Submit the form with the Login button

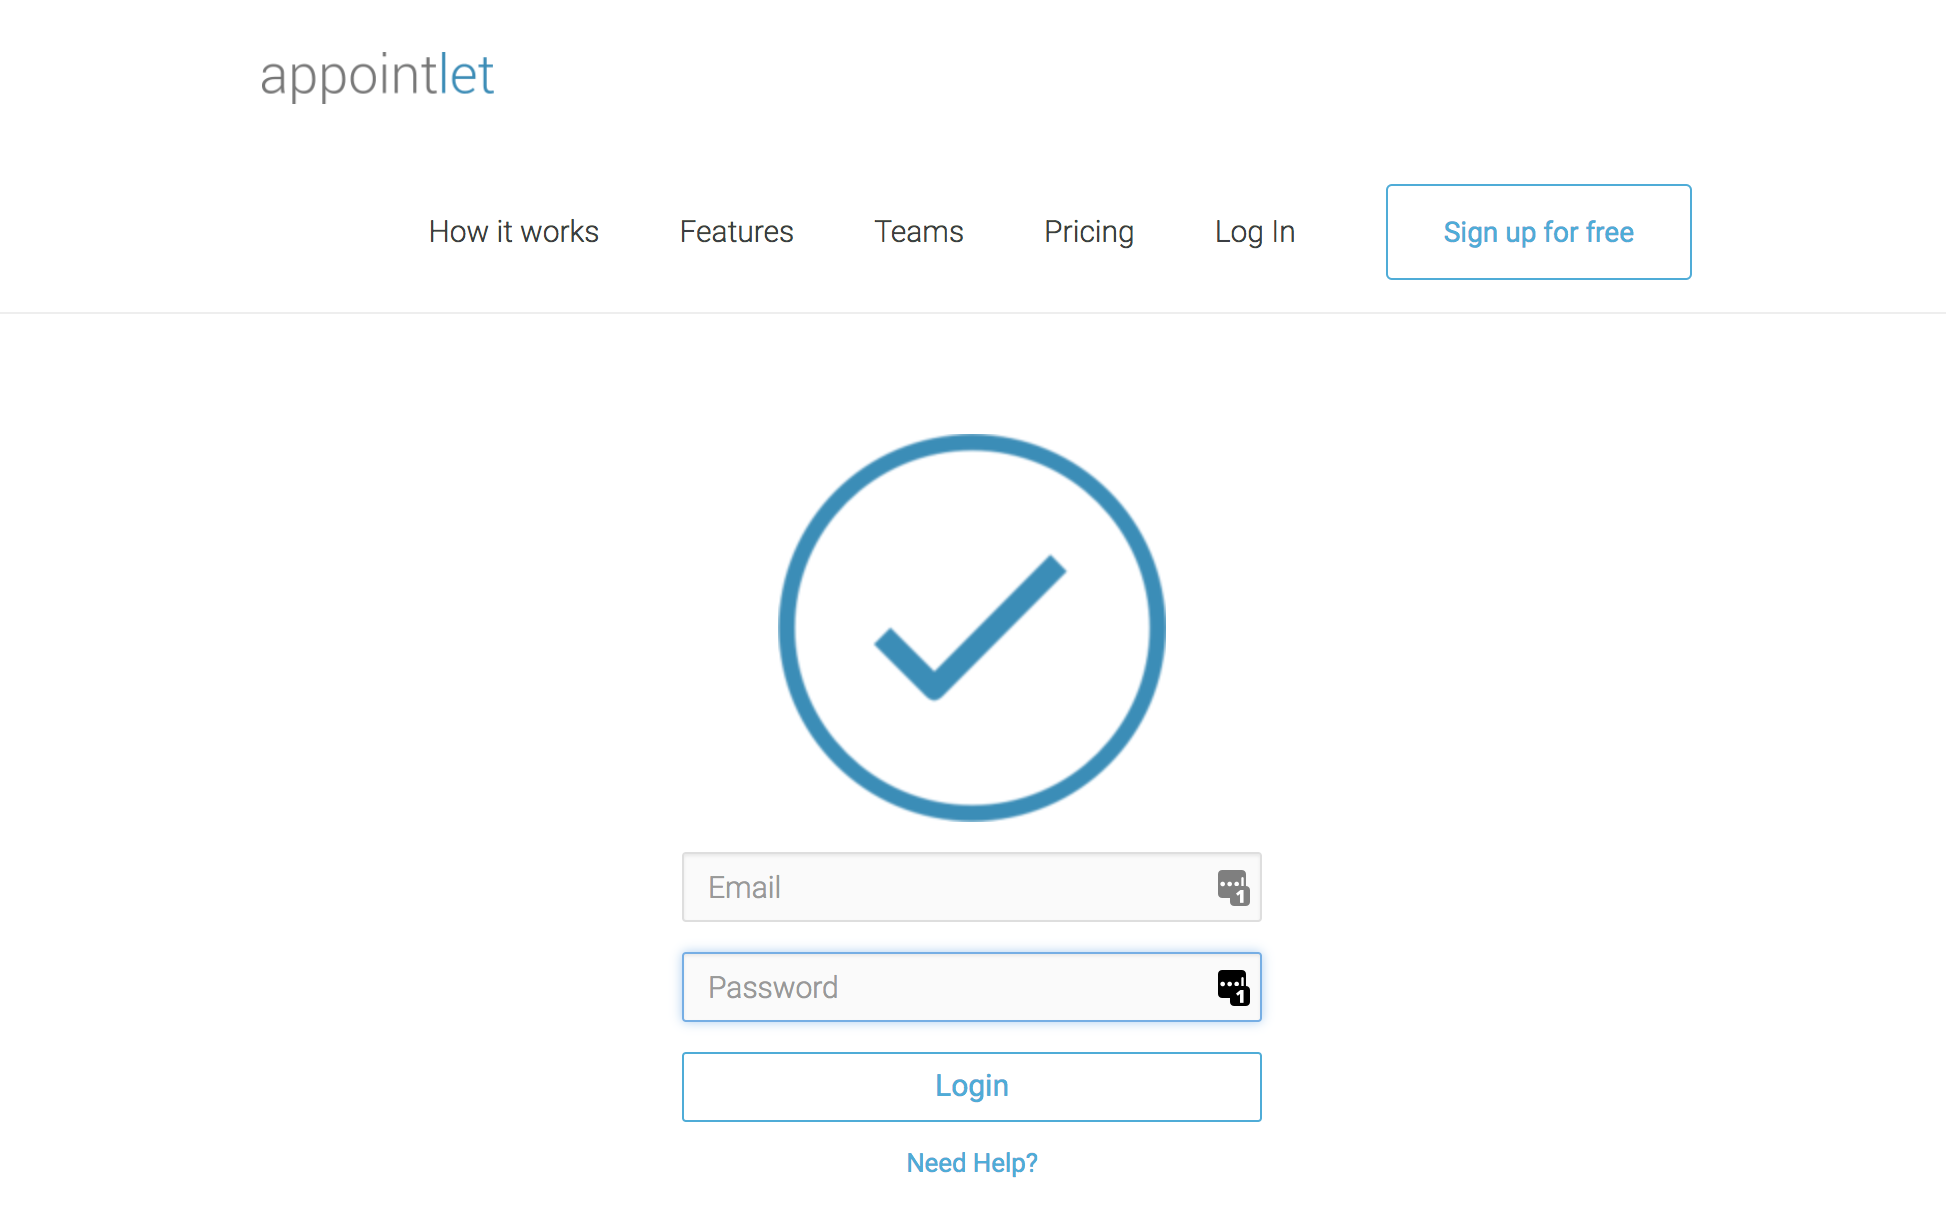(972, 1087)
